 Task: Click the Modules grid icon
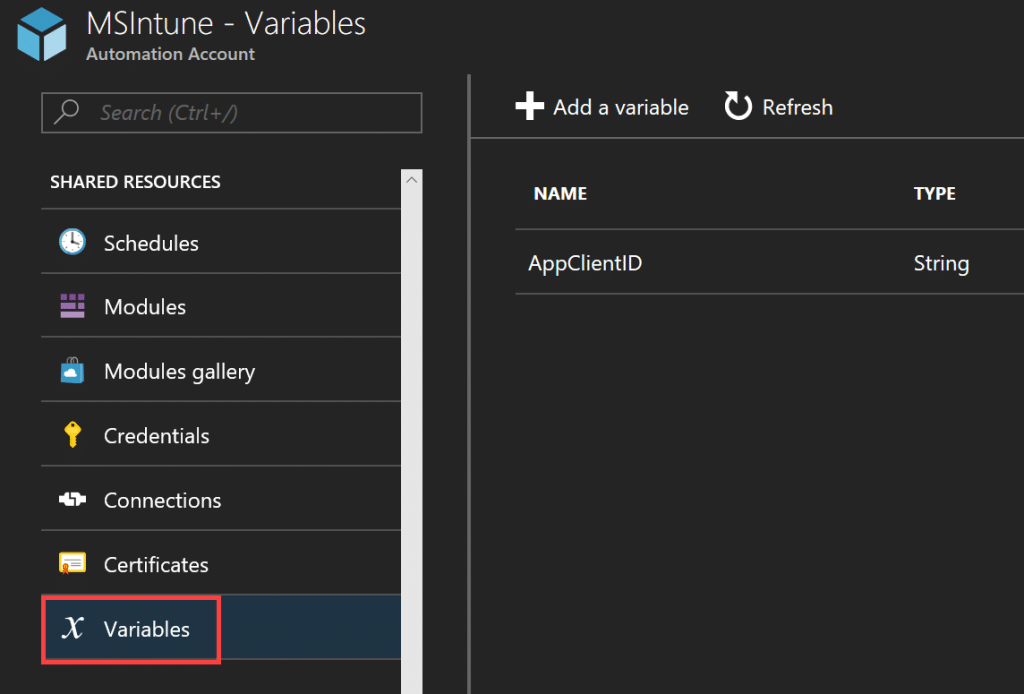(71, 306)
